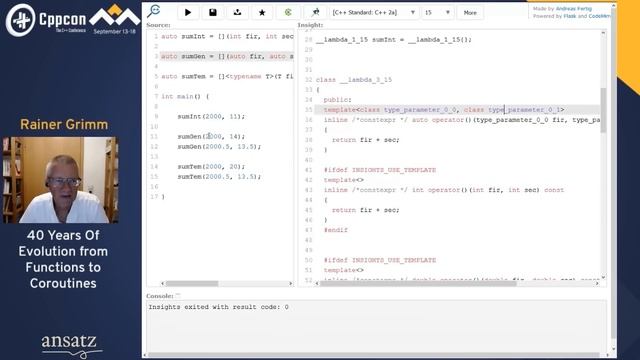Click insight pane scroll down arrow
Screen dimensions: 640x360
pyautogui.click(x=603, y=277)
